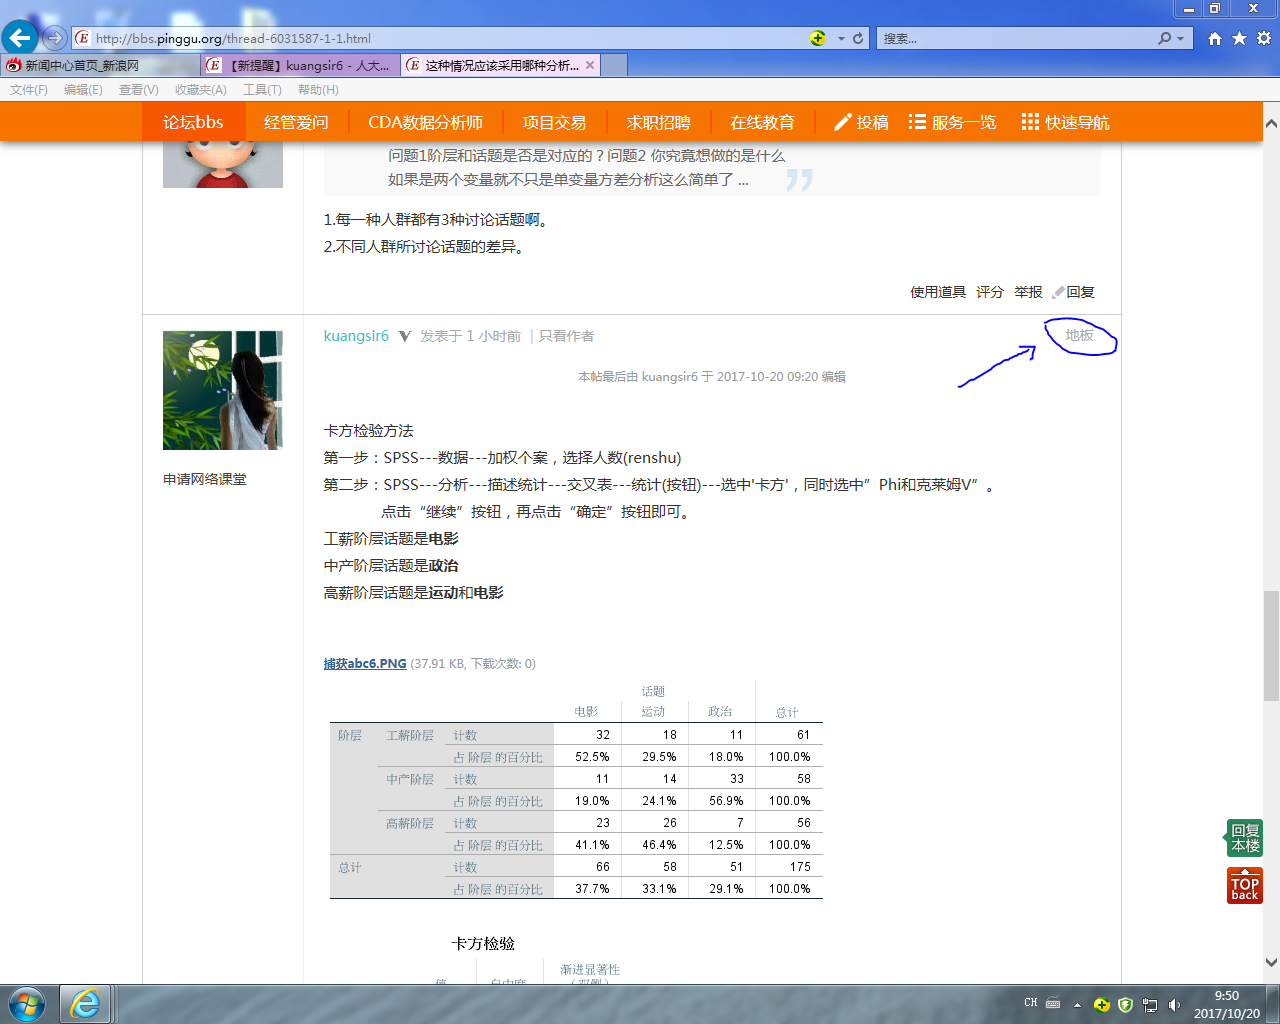Click the 地板 floor label link
1280x1024 pixels.
tap(1079, 335)
